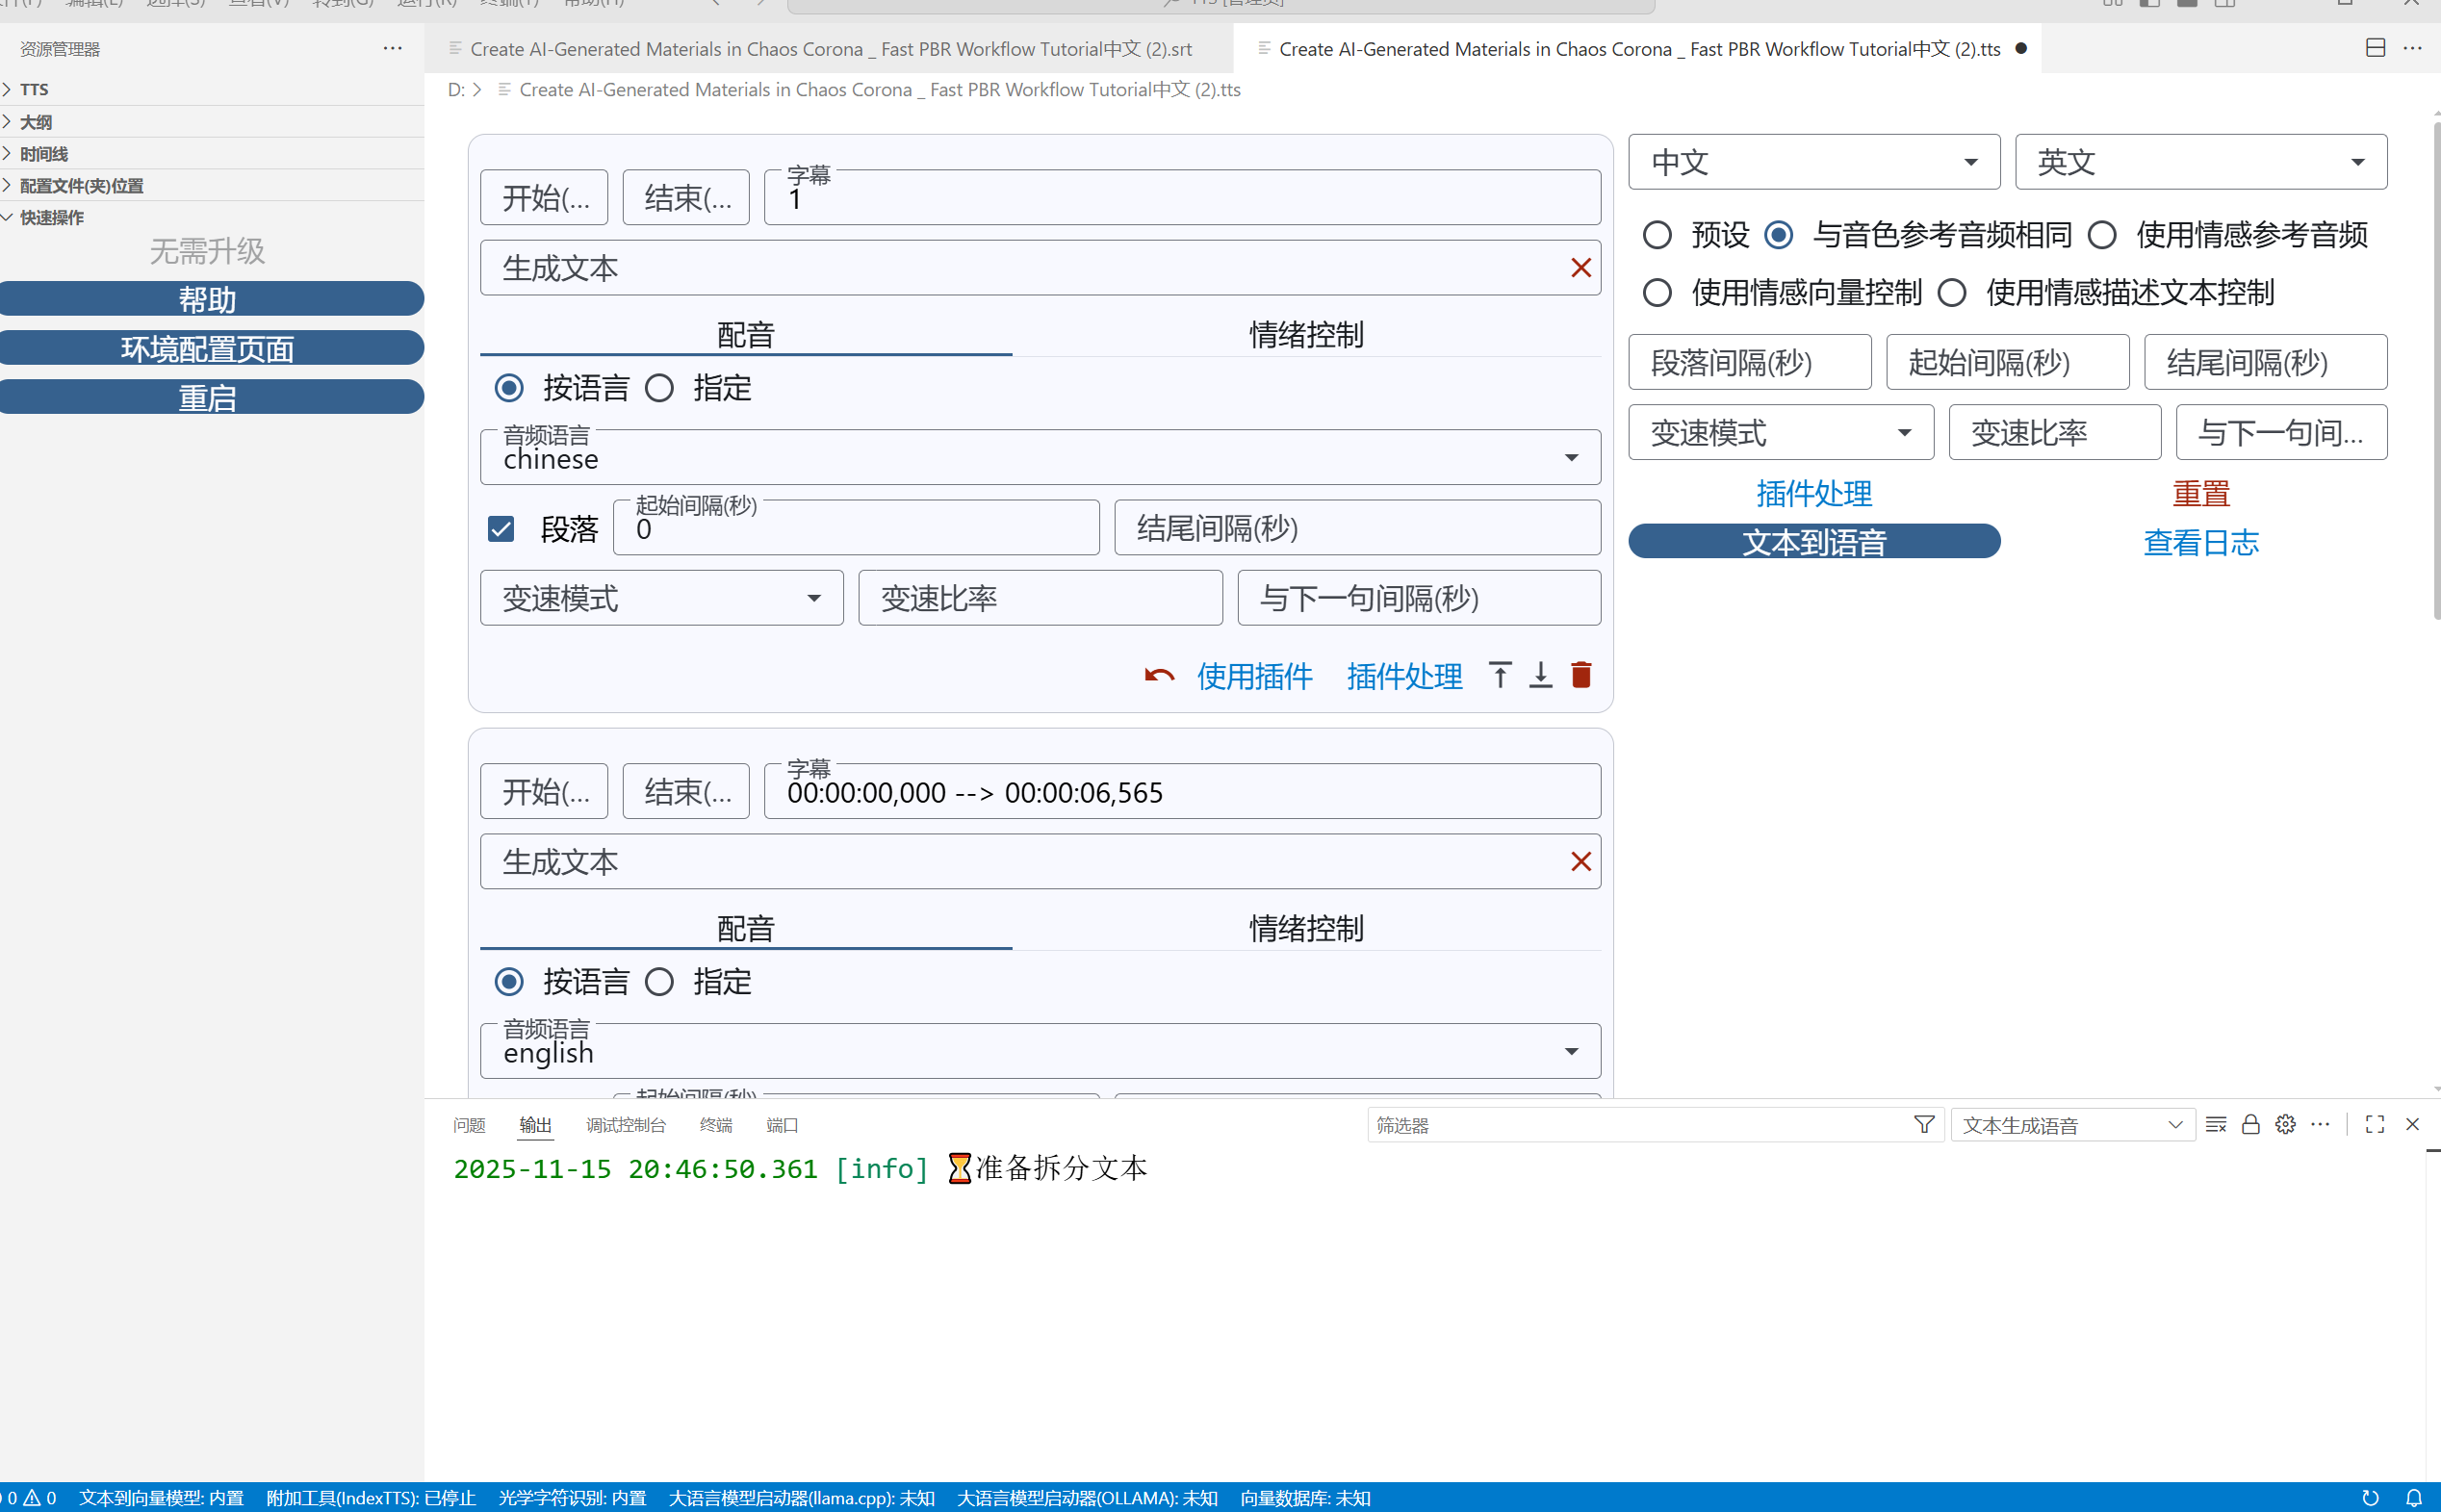Viewport: 2441px width, 1512px height.
Task: Toggle the 段落 checkbox
Action: (501, 529)
